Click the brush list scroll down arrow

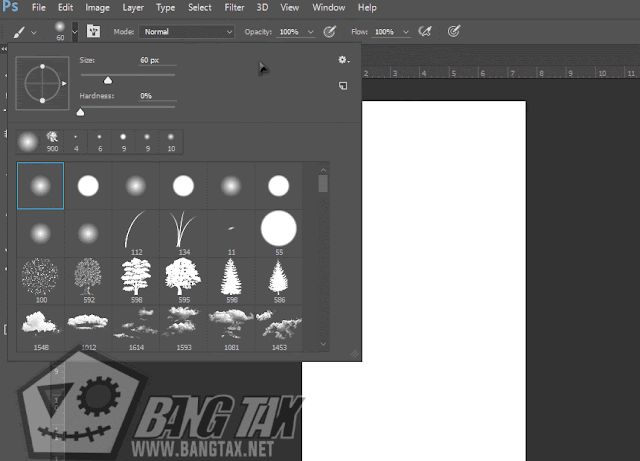pyautogui.click(x=323, y=344)
